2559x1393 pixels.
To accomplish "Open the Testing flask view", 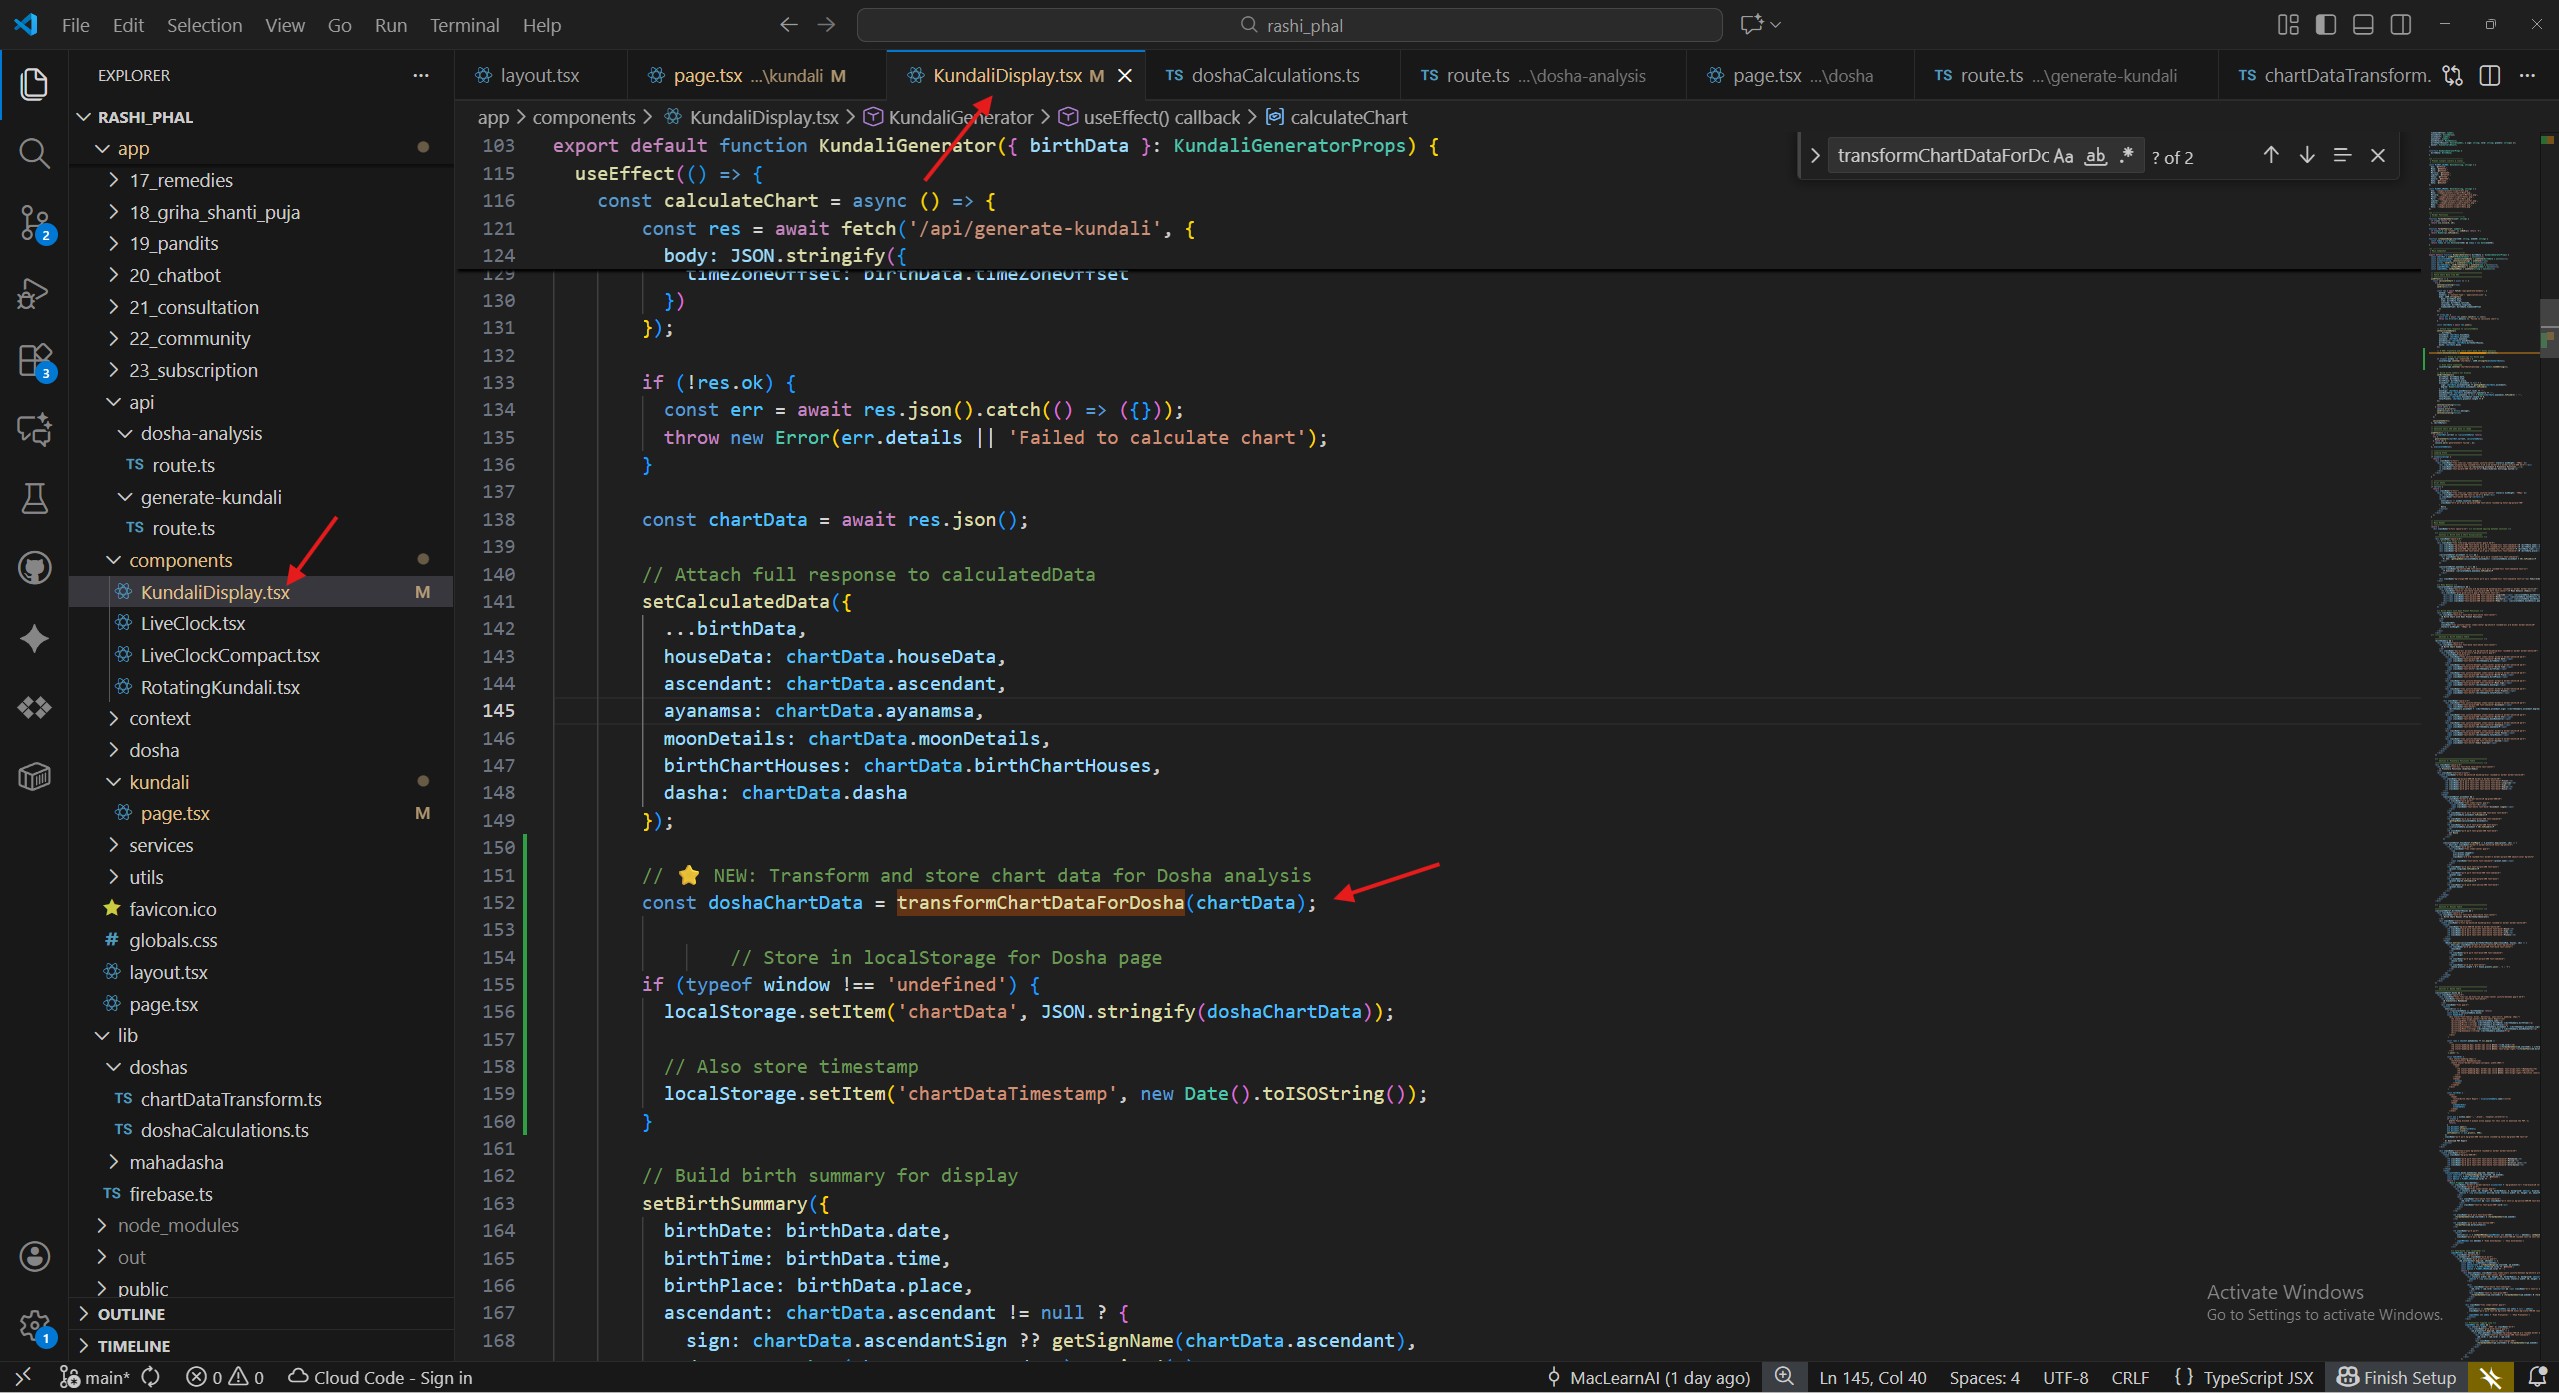I will pos(34,498).
